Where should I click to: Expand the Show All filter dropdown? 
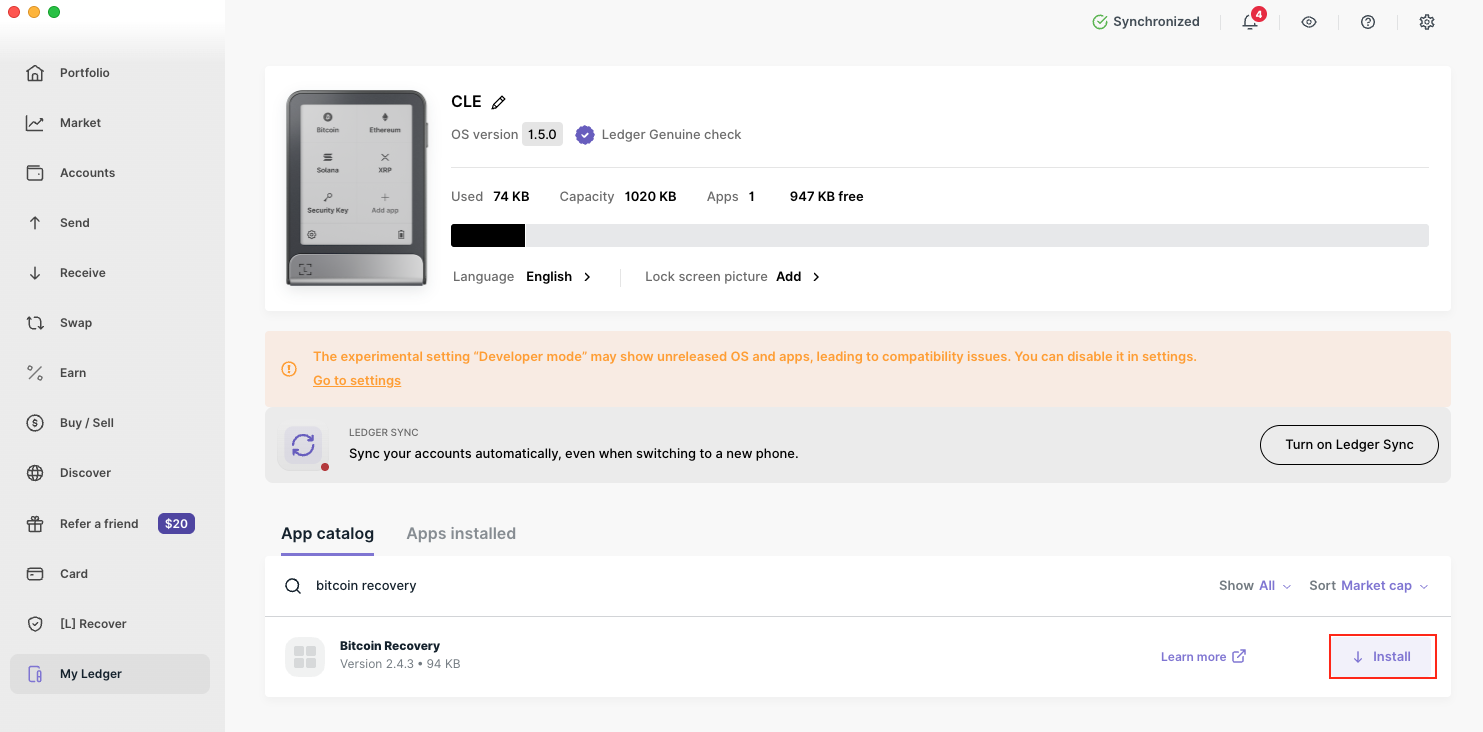(1255, 586)
